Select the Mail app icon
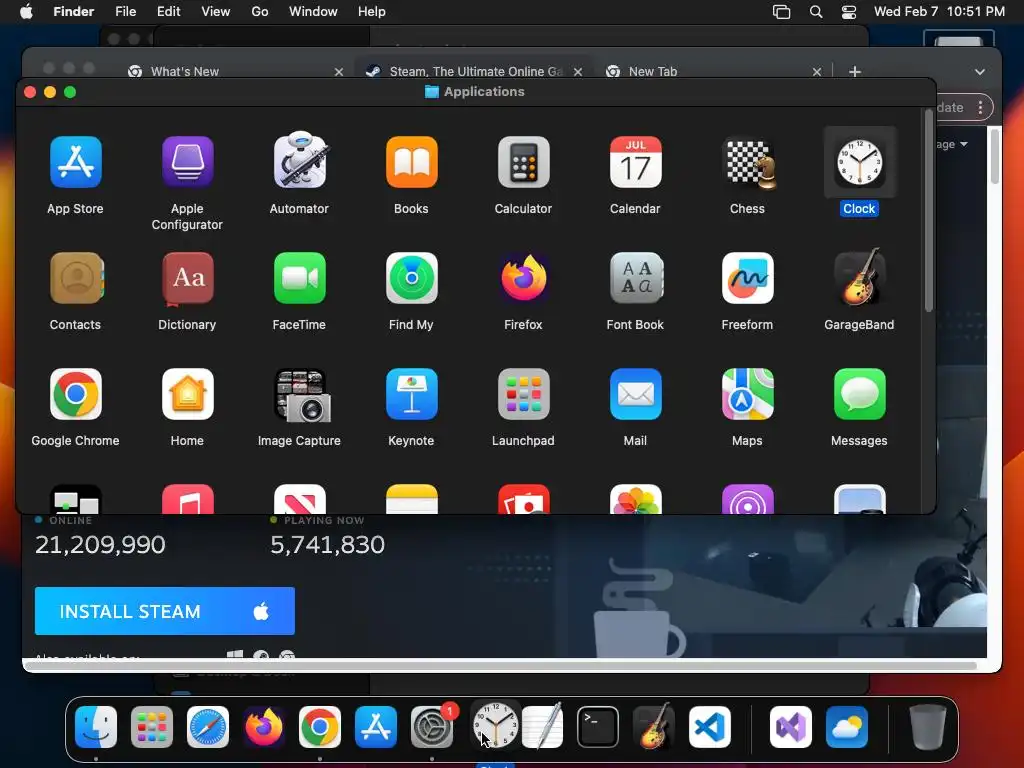Screen dimensions: 1024x768 point(635,394)
